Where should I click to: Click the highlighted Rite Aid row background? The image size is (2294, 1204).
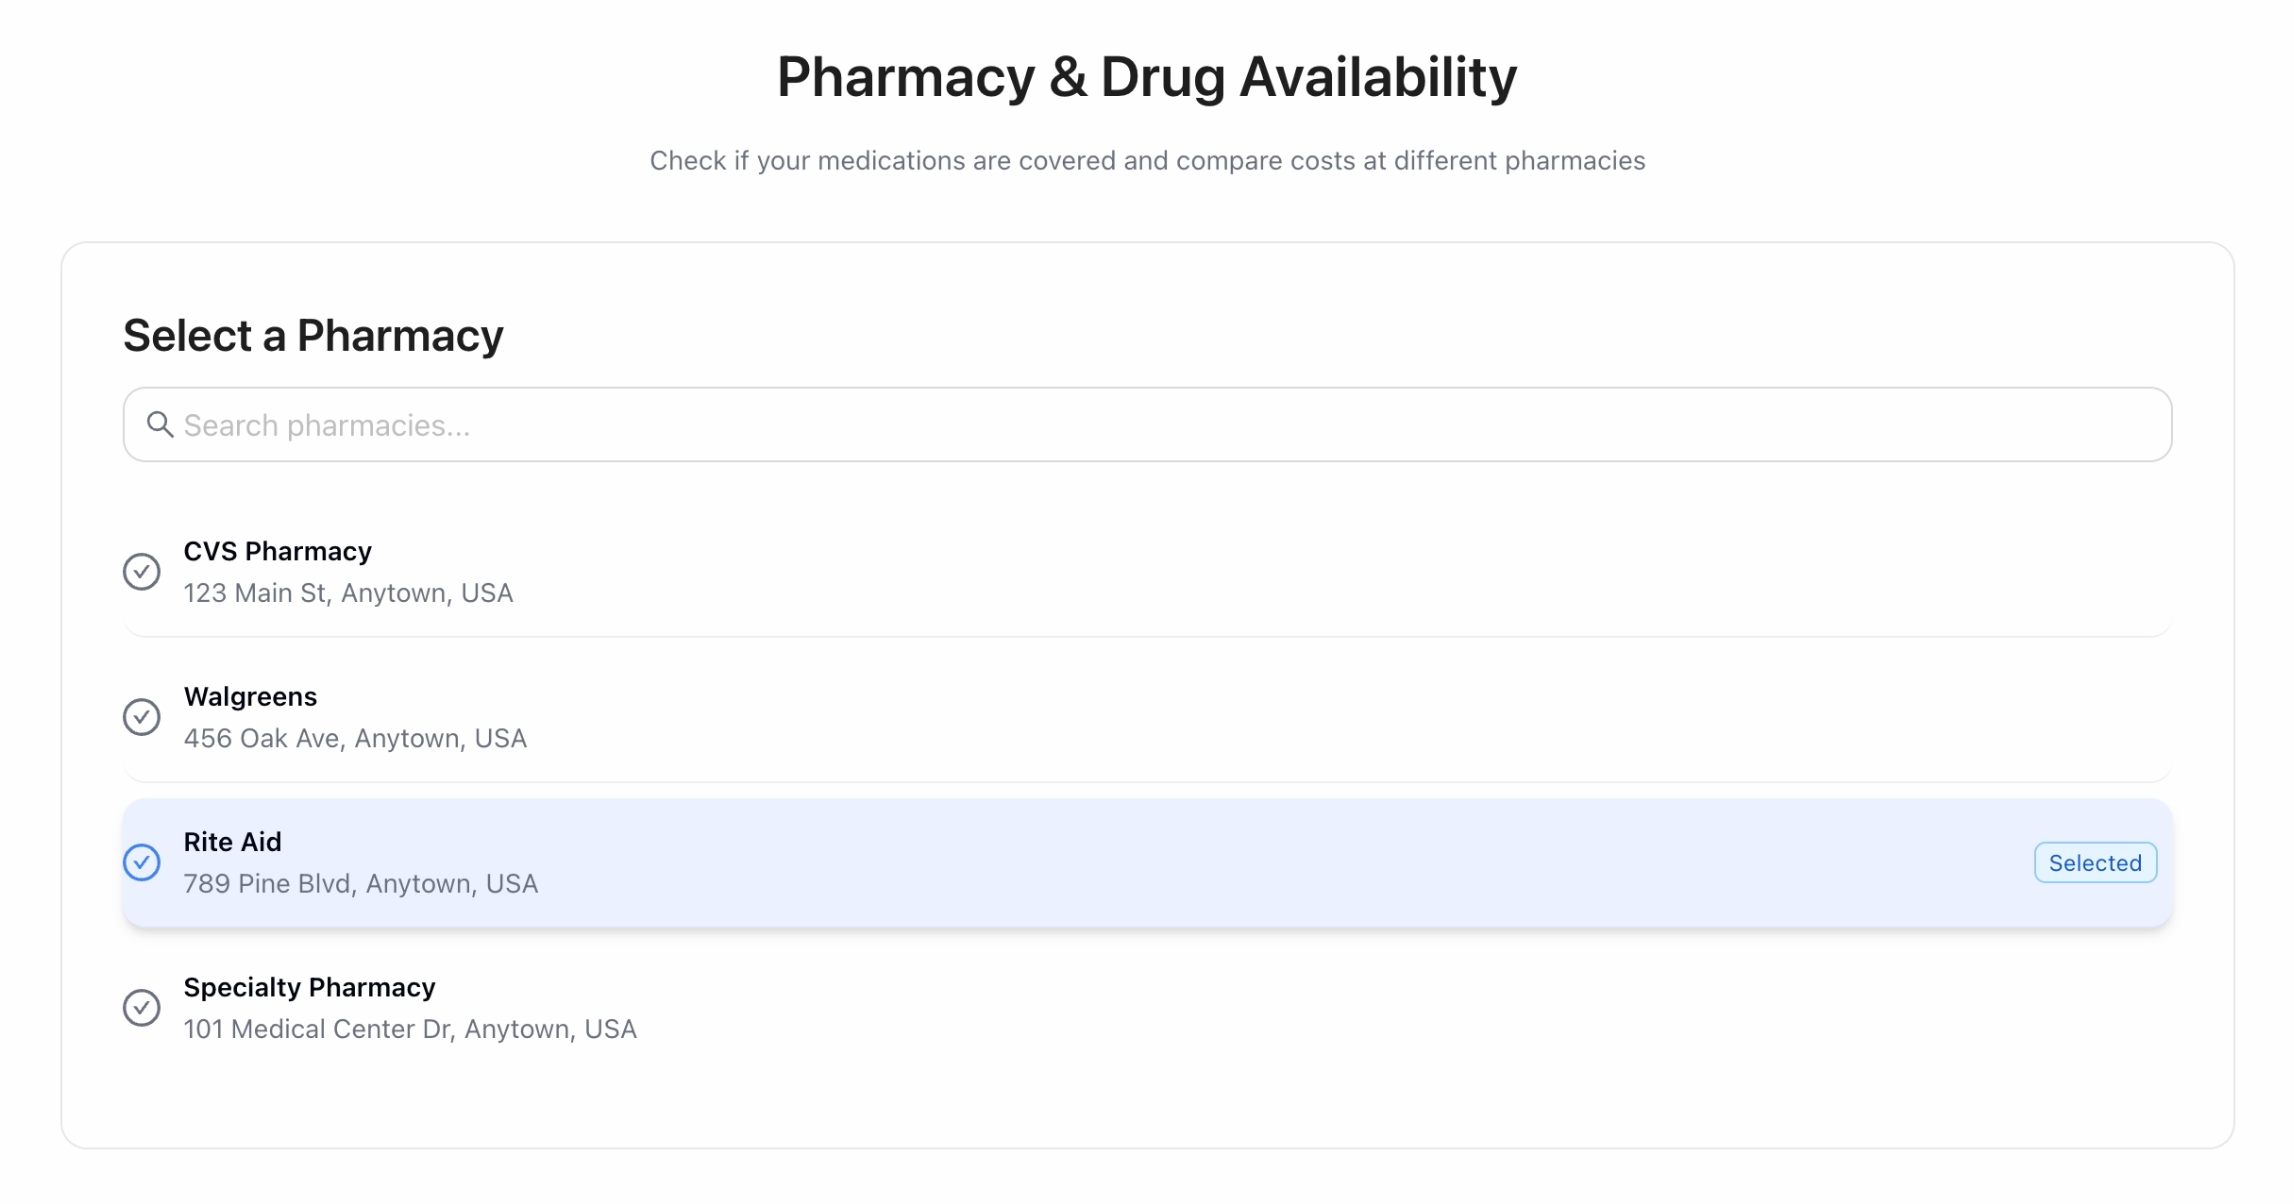(1200, 863)
